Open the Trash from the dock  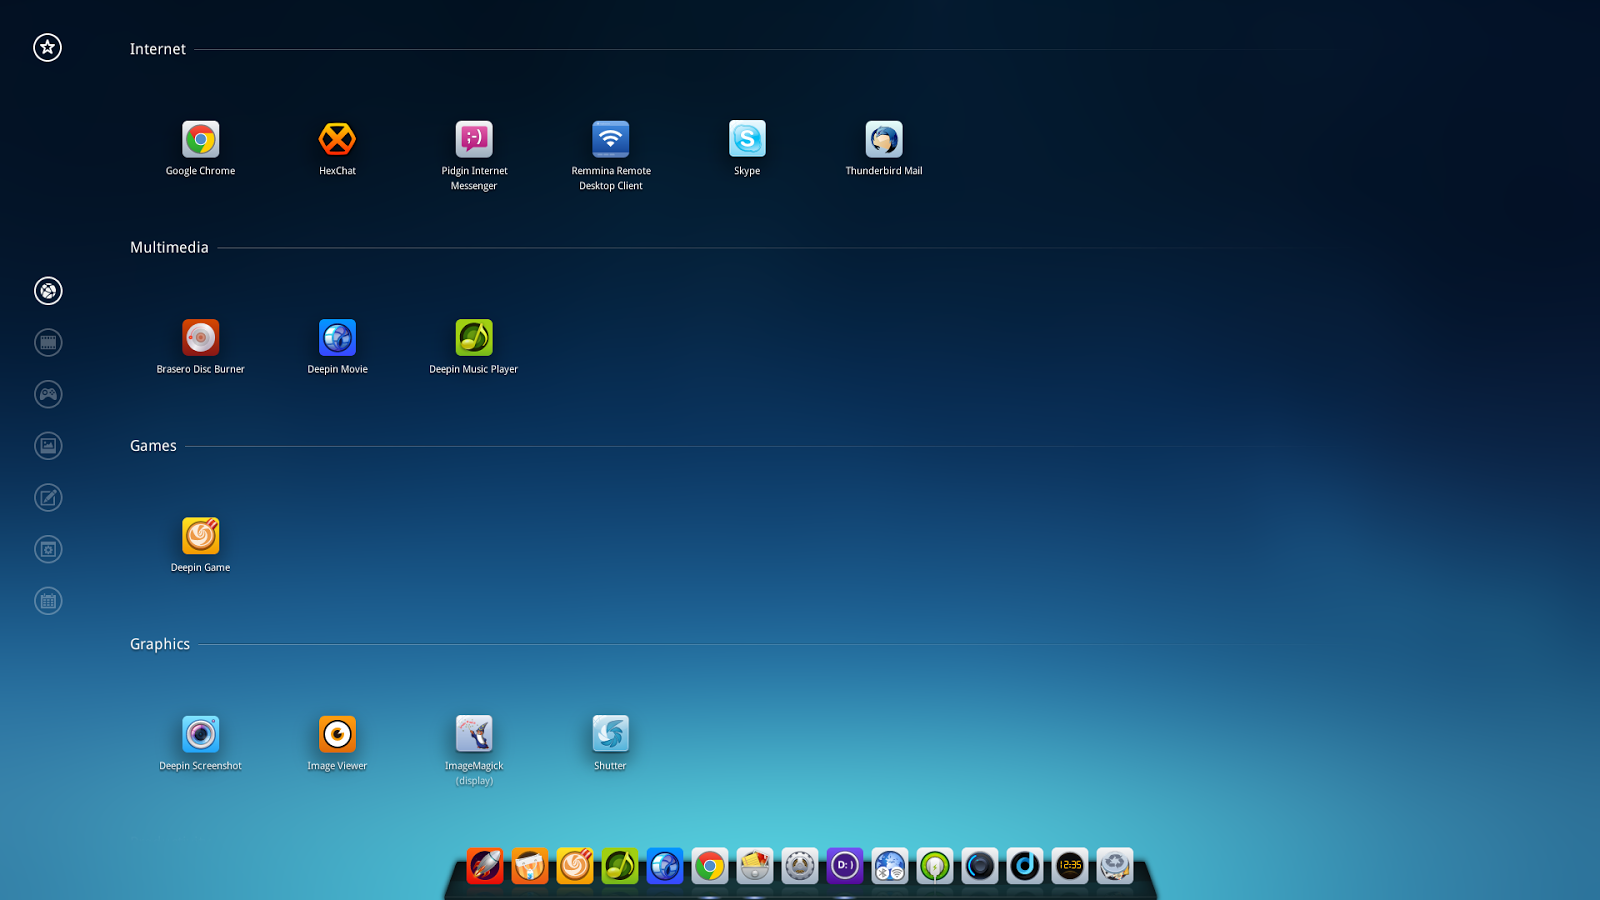tap(1115, 866)
